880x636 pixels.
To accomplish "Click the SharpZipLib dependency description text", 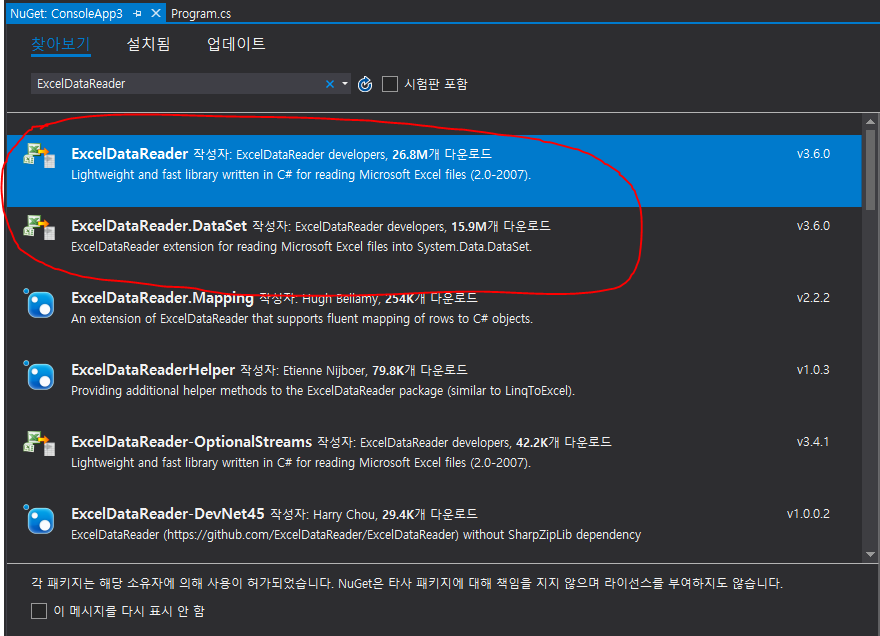I will (x=356, y=534).
